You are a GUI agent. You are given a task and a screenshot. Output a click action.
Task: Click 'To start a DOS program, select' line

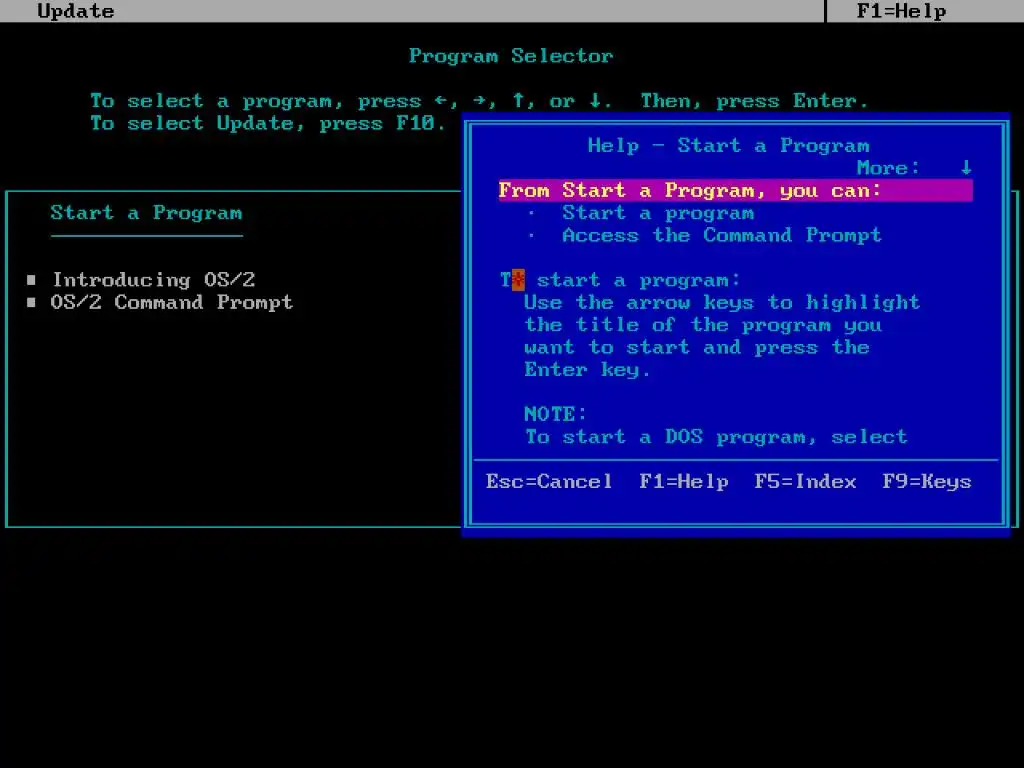[716, 436]
